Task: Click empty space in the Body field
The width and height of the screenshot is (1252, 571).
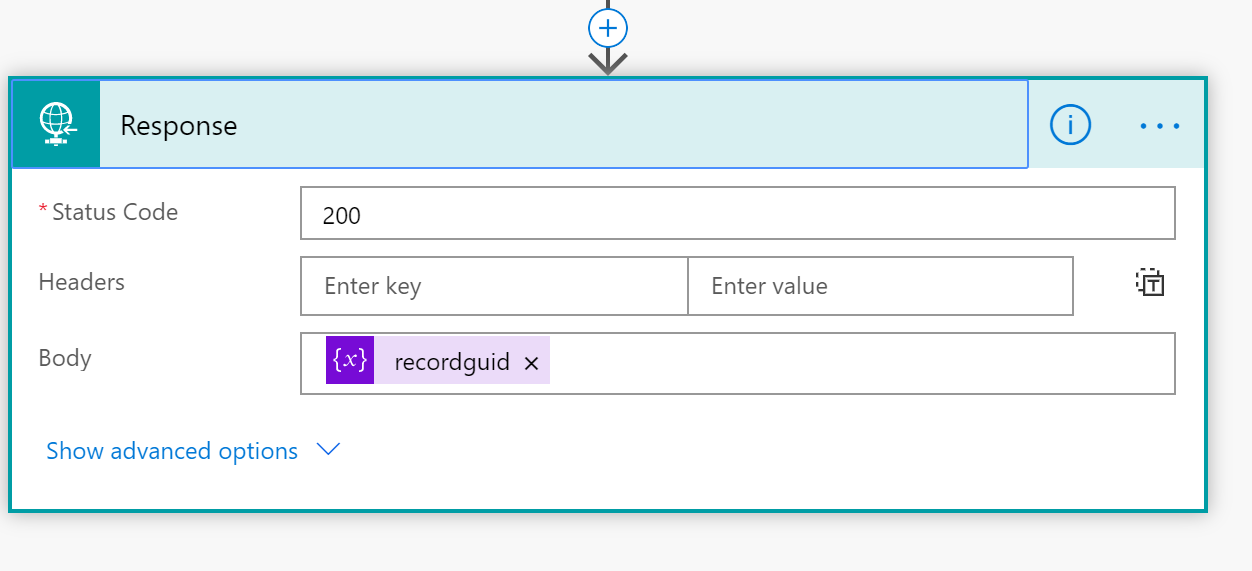Action: (x=860, y=363)
